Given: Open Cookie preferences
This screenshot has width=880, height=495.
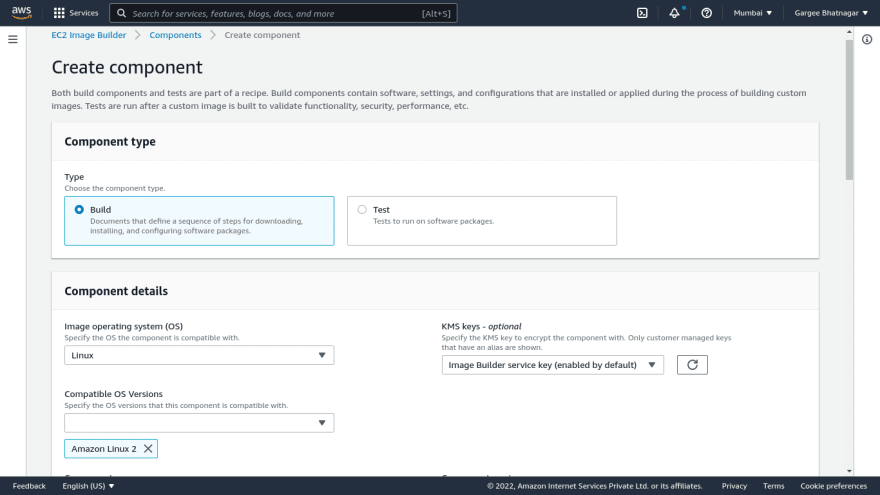Looking at the screenshot, I should coord(833,486).
